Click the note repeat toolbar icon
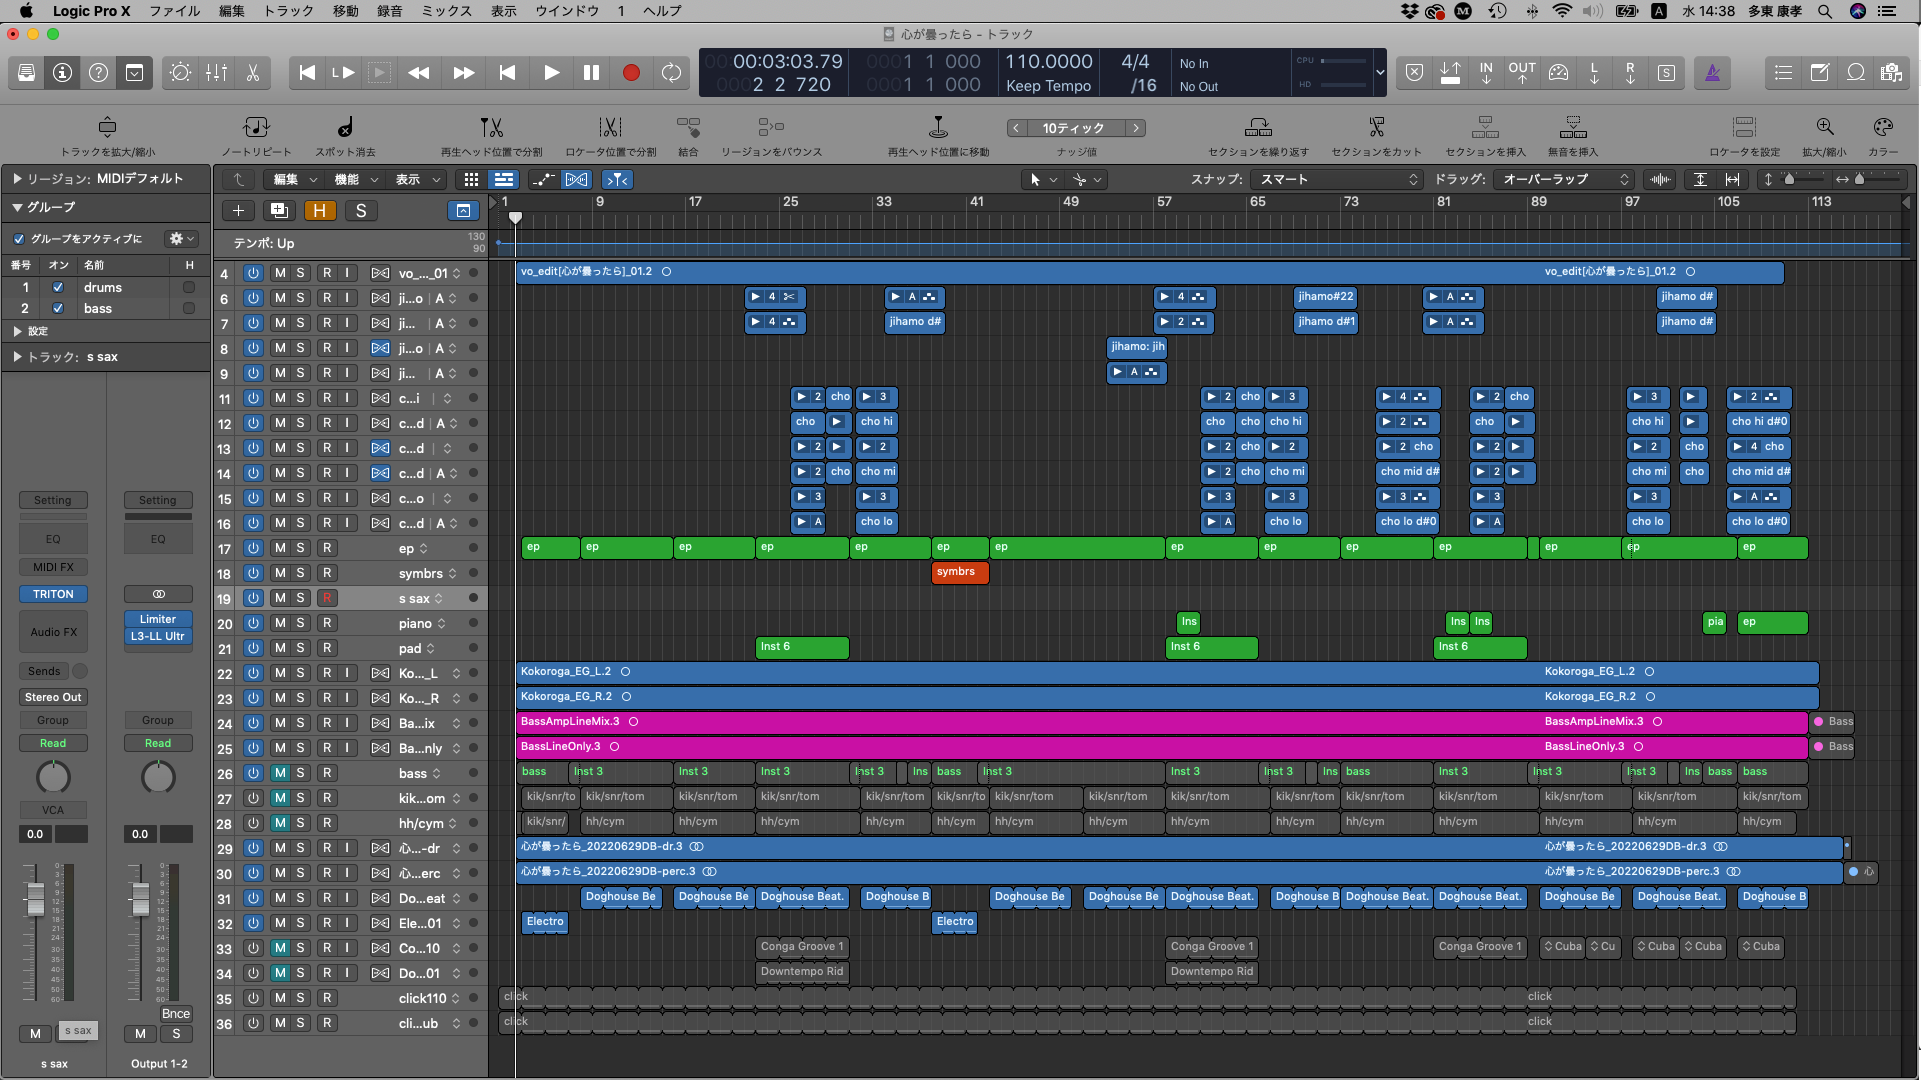The image size is (1921, 1080). click(256, 128)
